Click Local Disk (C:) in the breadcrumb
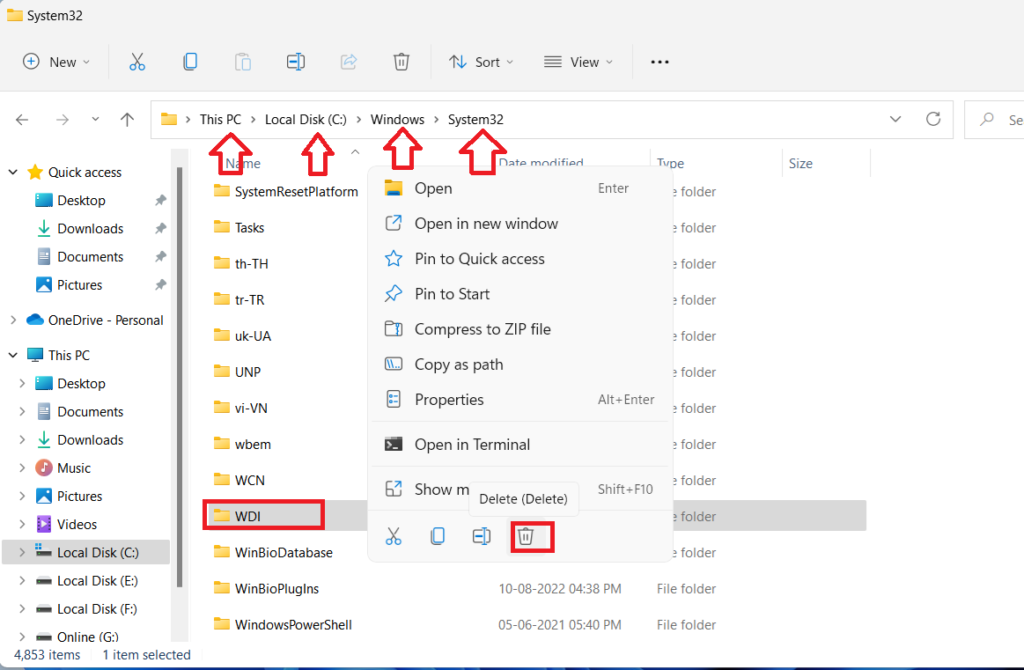This screenshot has height=670, width=1024. pyautogui.click(x=306, y=120)
